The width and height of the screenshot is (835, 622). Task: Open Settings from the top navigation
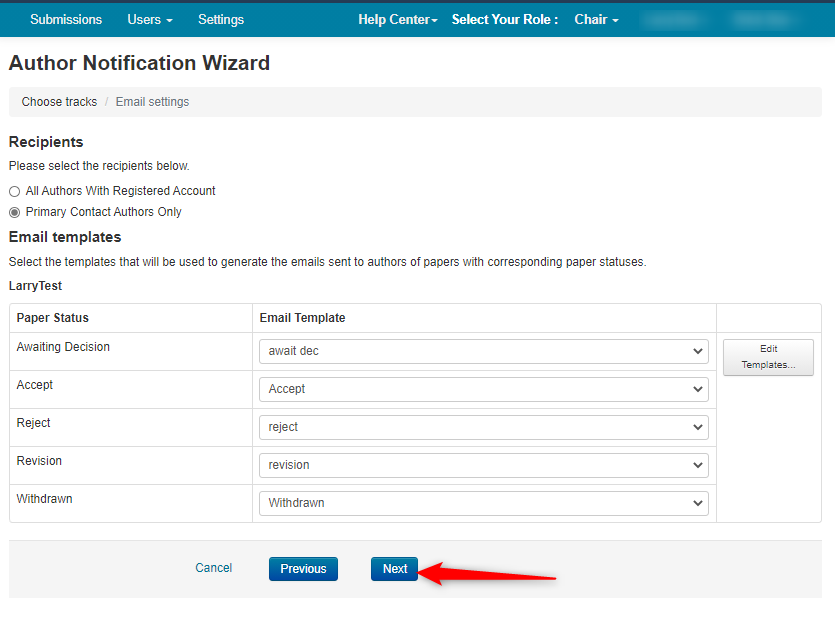[x=221, y=20]
